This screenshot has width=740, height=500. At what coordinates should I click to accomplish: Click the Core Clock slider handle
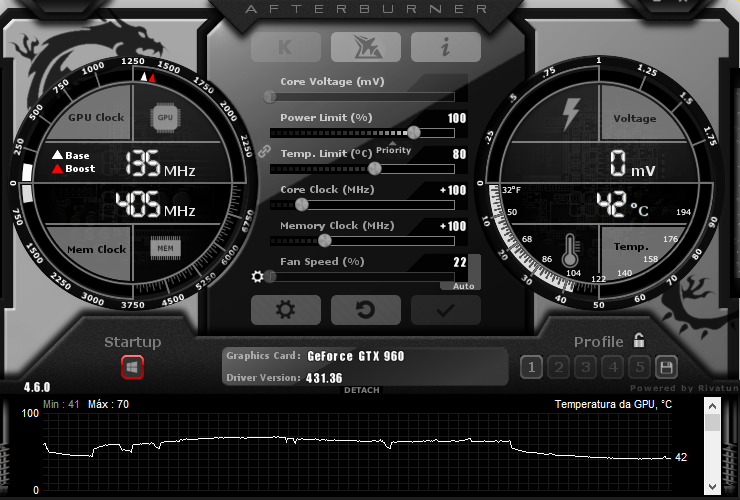[x=302, y=204]
